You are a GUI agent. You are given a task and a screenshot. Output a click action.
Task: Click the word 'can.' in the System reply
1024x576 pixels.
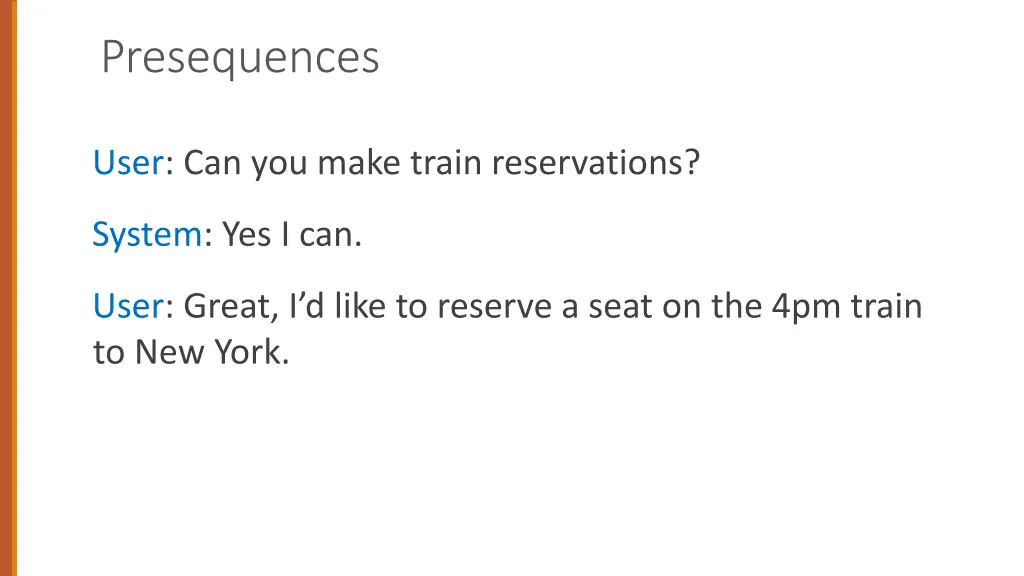pyautogui.click(x=330, y=235)
